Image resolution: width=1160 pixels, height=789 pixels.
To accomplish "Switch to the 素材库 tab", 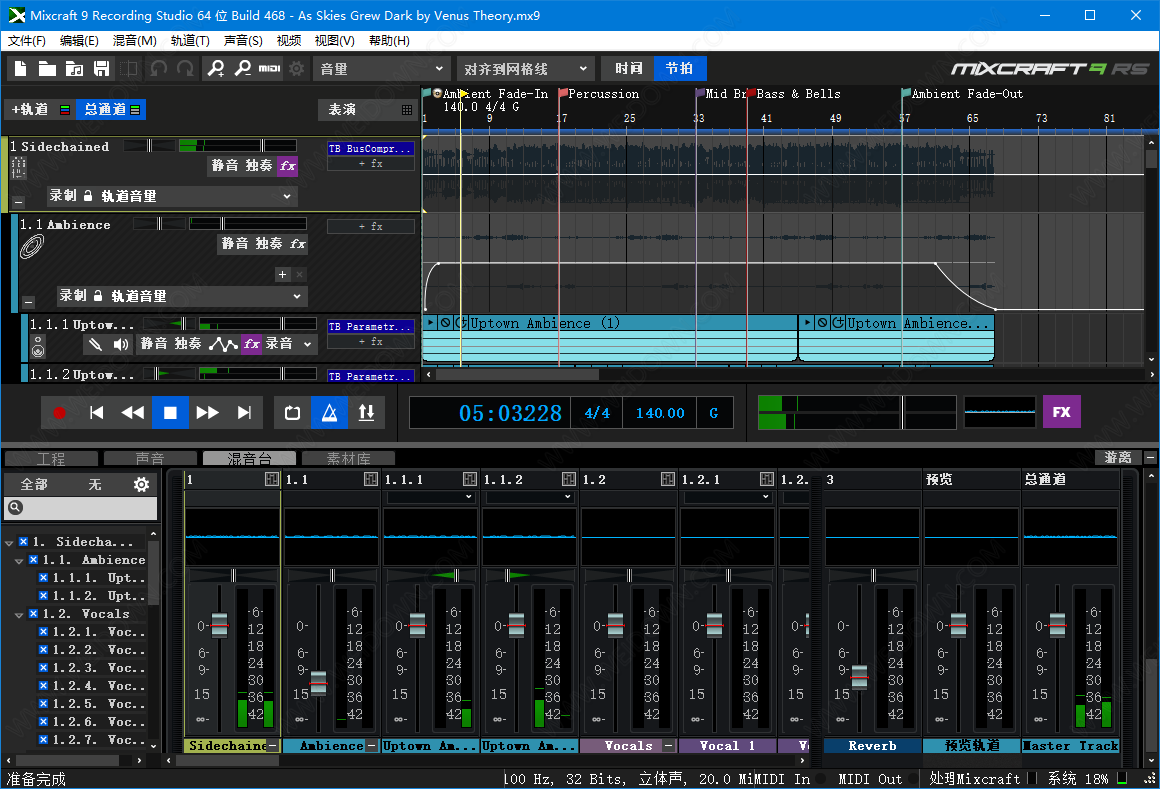I will click(x=348, y=458).
